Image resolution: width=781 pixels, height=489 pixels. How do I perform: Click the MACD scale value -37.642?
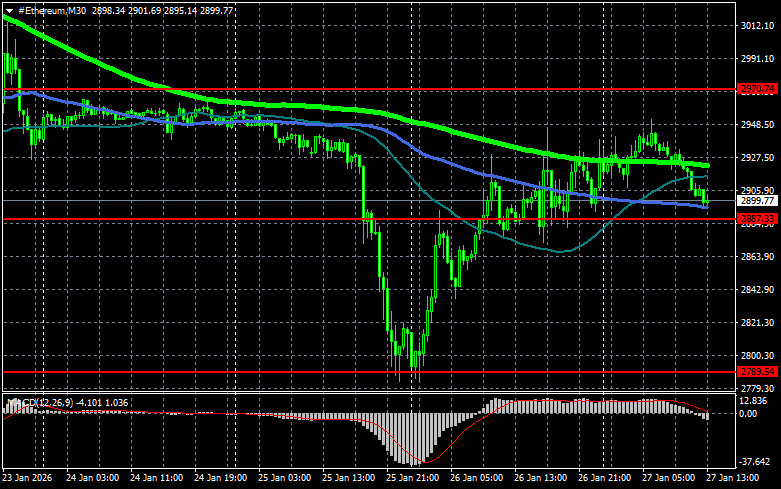pos(755,462)
